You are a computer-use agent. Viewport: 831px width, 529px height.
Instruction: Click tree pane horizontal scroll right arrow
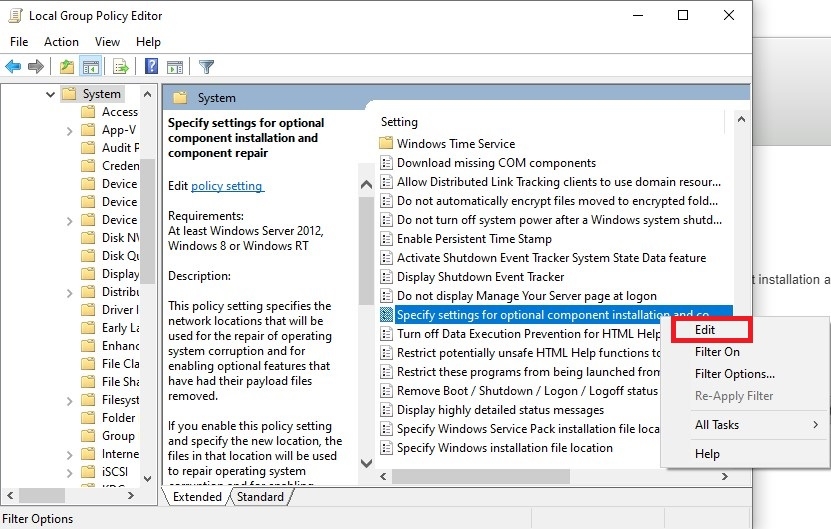[131, 496]
